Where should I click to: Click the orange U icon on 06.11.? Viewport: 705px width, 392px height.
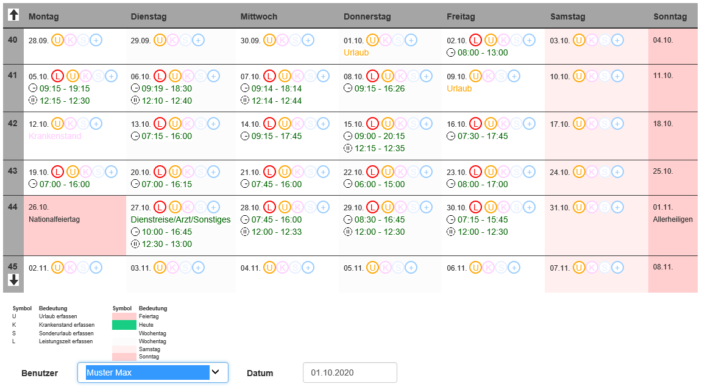coord(475,268)
